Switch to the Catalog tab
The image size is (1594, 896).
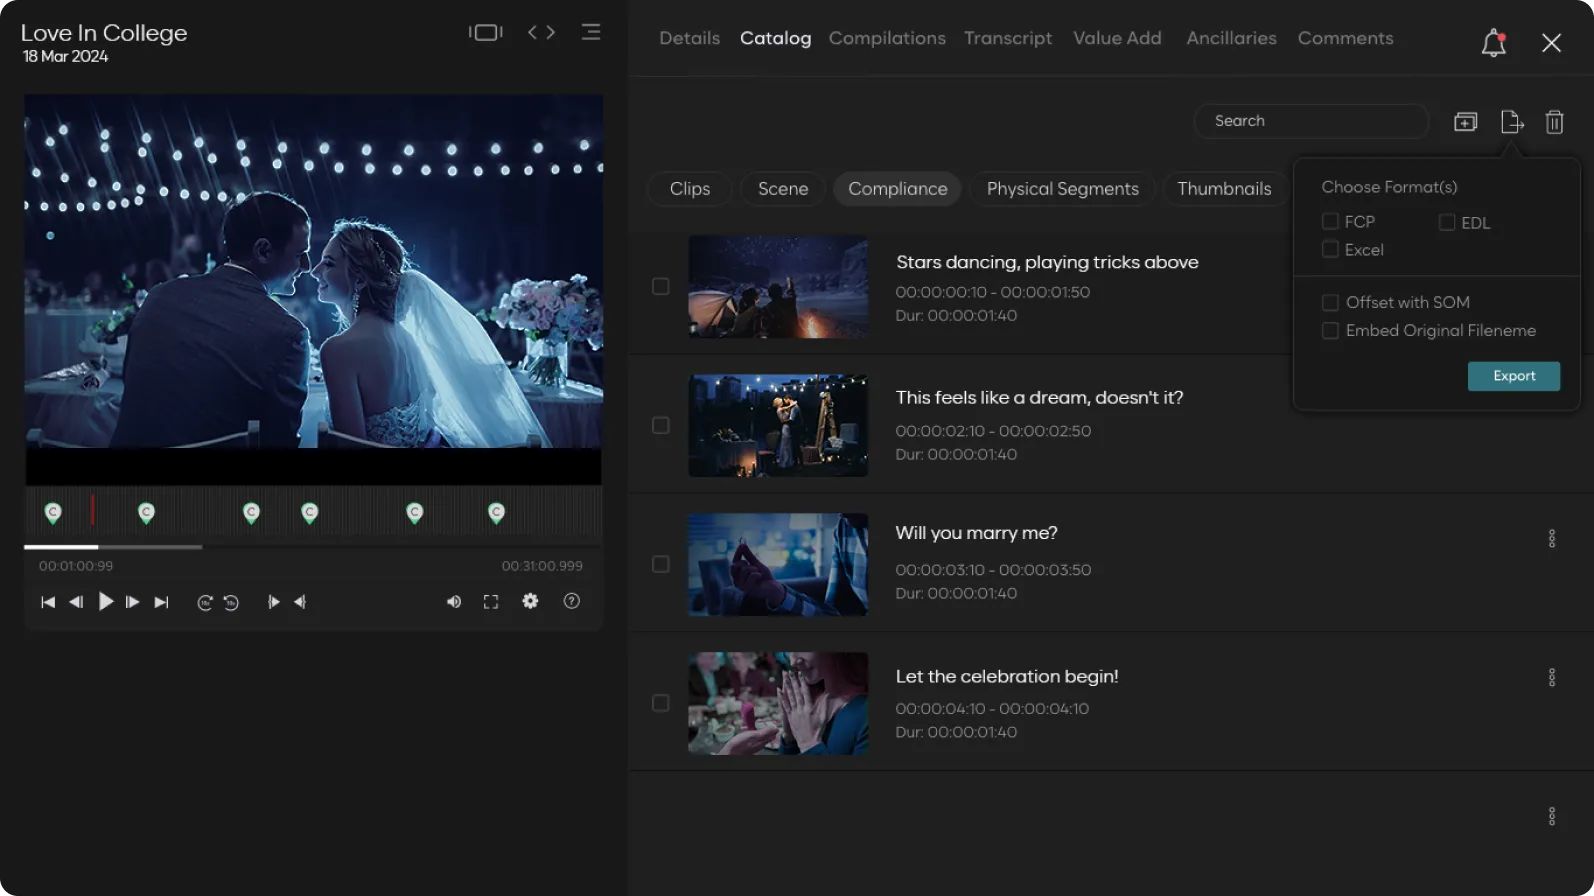tap(775, 38)
